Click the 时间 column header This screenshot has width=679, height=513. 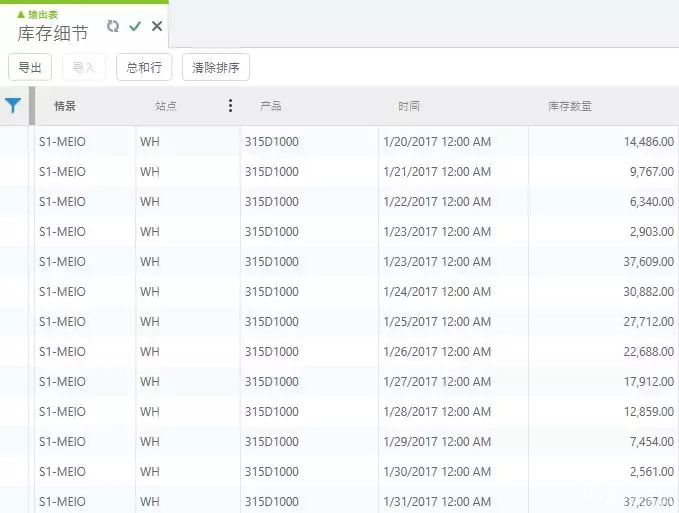(408, 106)
